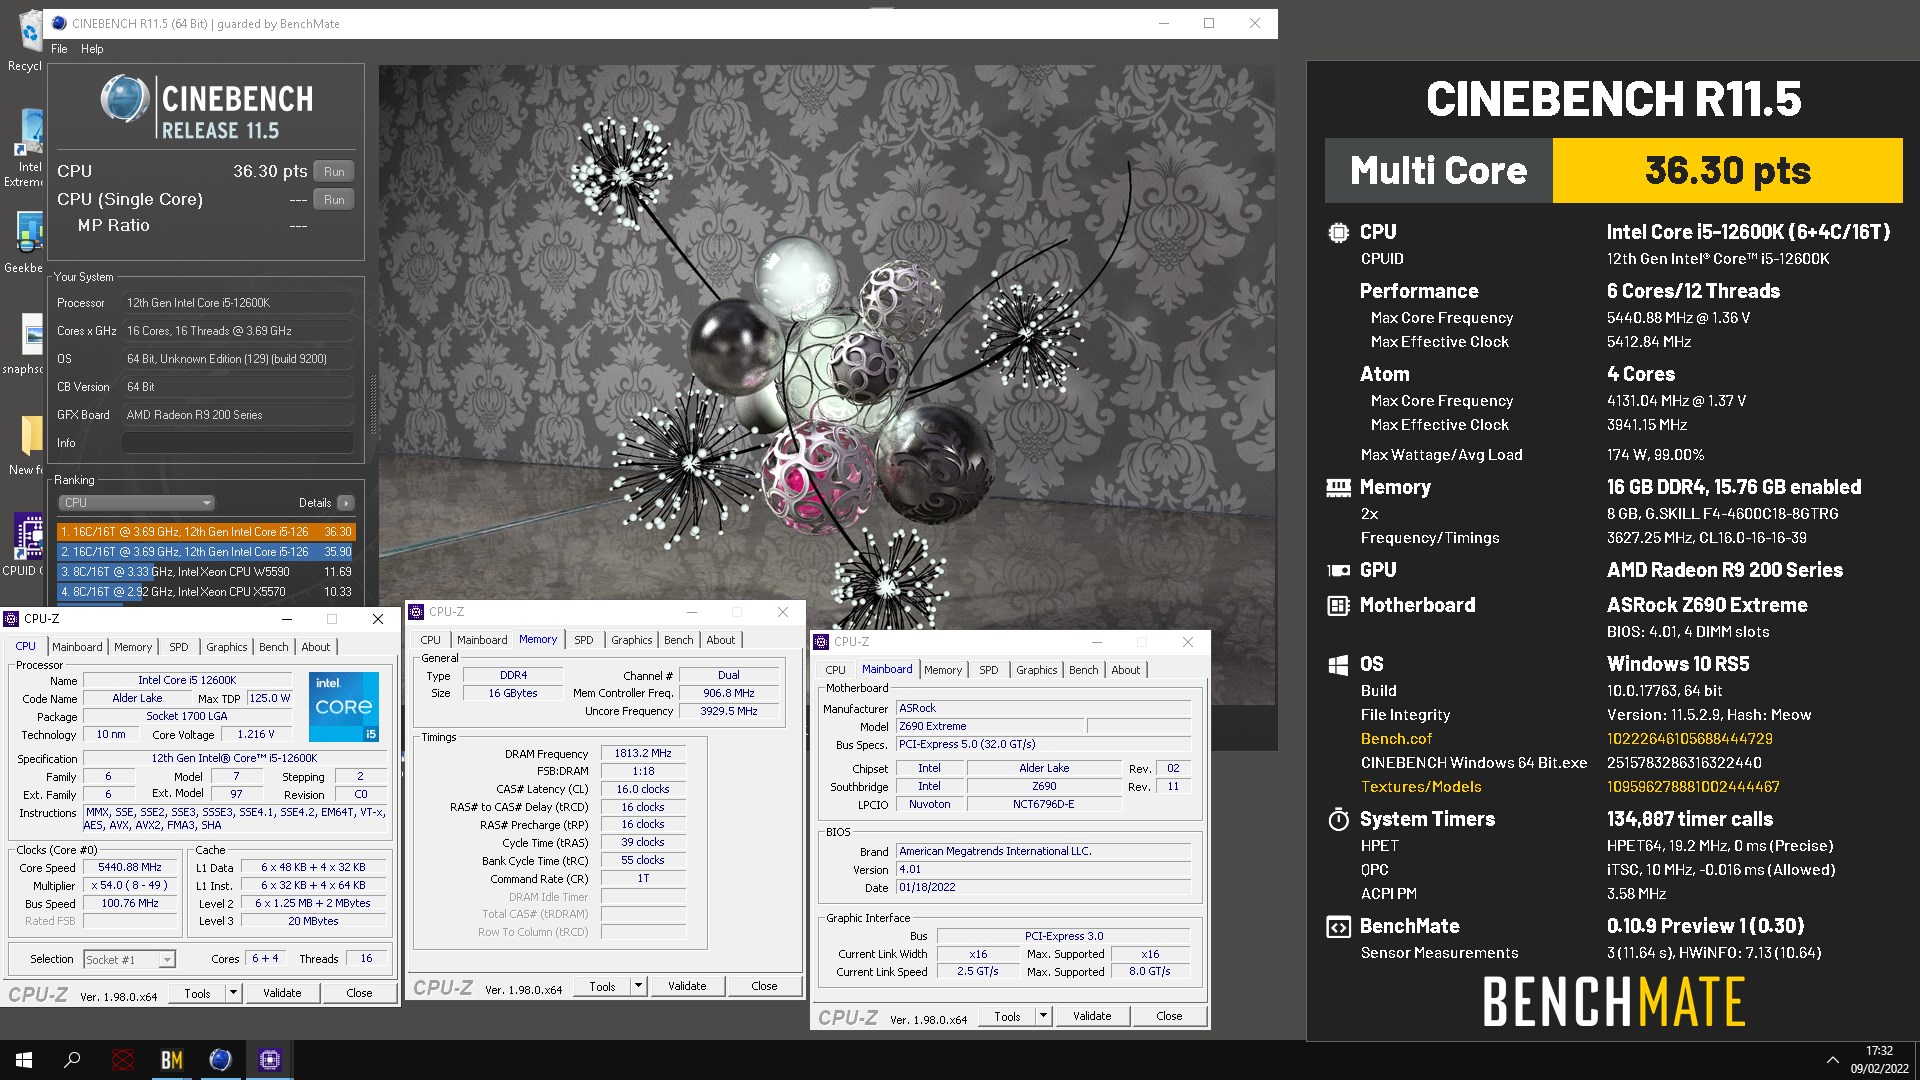Switch to Graphics tab in Mainboard CPU-Z window
Image resolution: width=1920 pixels, height=1080 pixels.
pyautogui.click(x=1037, y=670)
